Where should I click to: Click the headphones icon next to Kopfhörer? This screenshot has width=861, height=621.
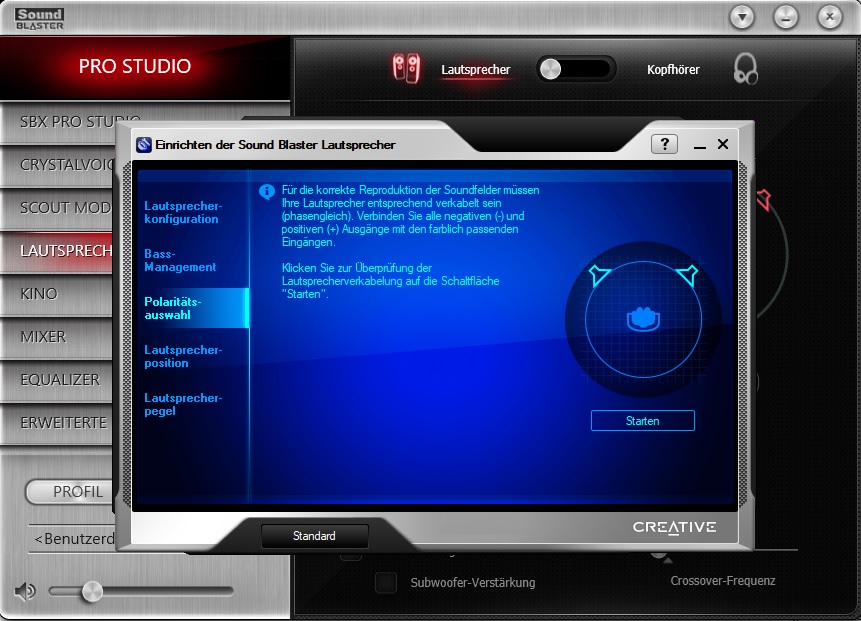click(745, 69)
